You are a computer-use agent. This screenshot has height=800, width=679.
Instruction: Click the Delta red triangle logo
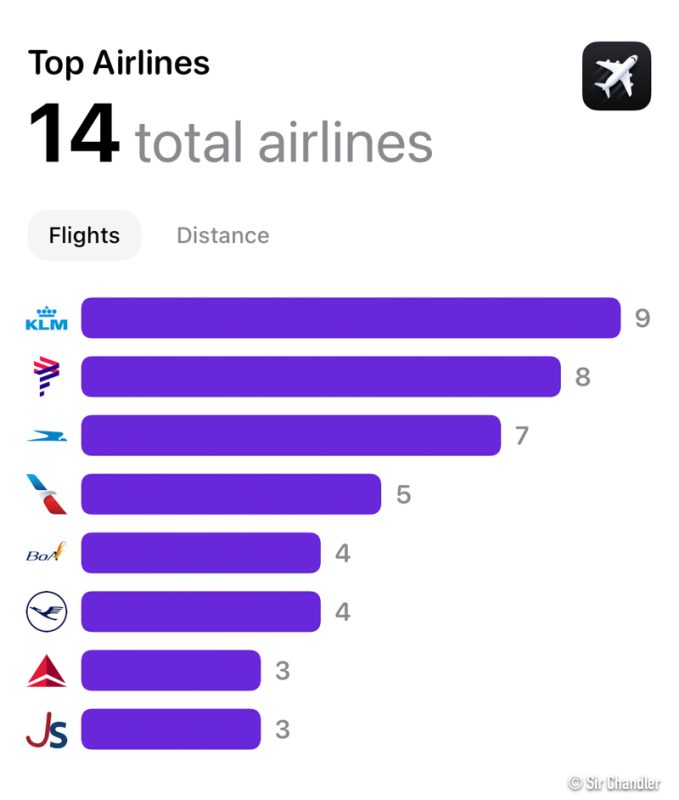[46, 671]
